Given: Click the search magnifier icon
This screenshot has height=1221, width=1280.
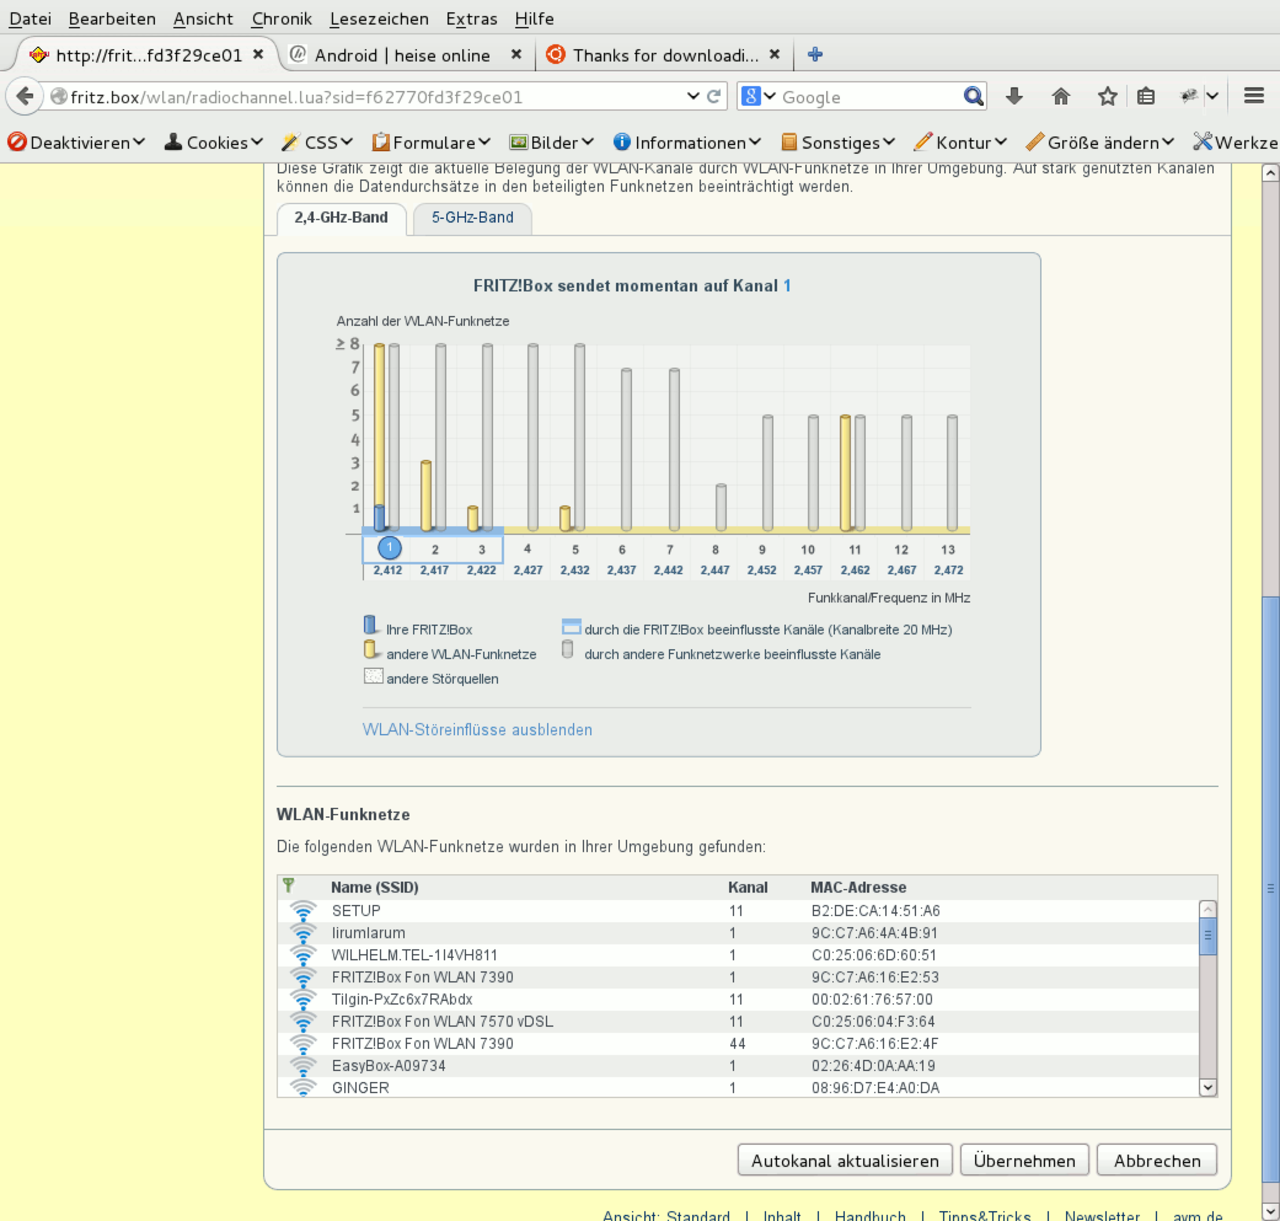Looking at the screenshot, I should tap(973, 96).
